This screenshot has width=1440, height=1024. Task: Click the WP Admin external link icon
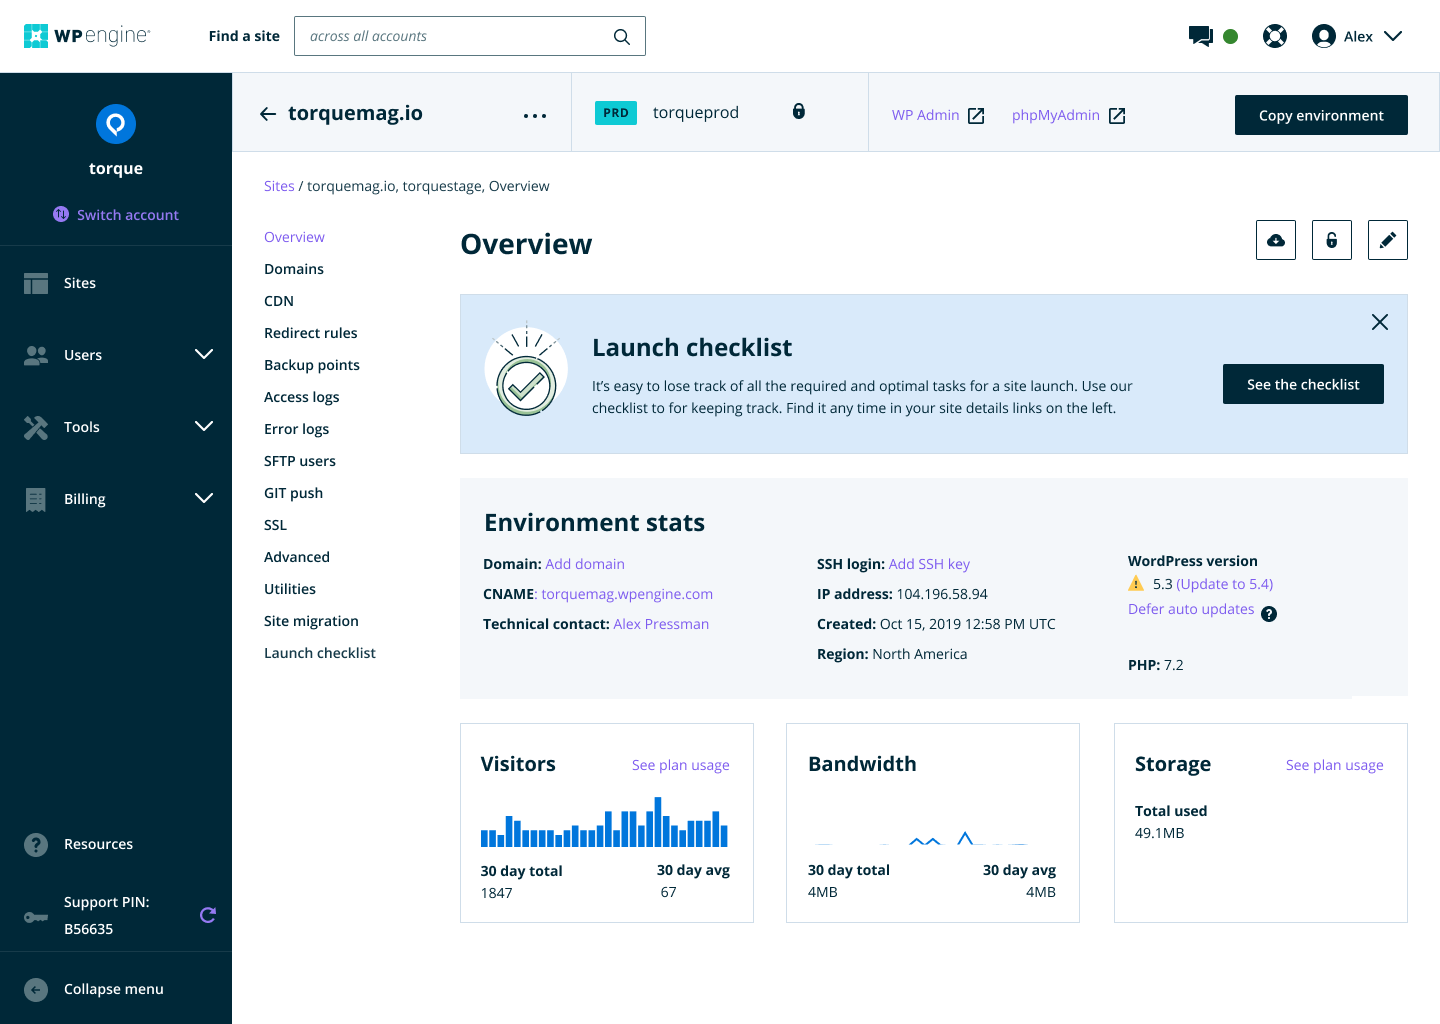pyautogui.click(x=977, y=116)
